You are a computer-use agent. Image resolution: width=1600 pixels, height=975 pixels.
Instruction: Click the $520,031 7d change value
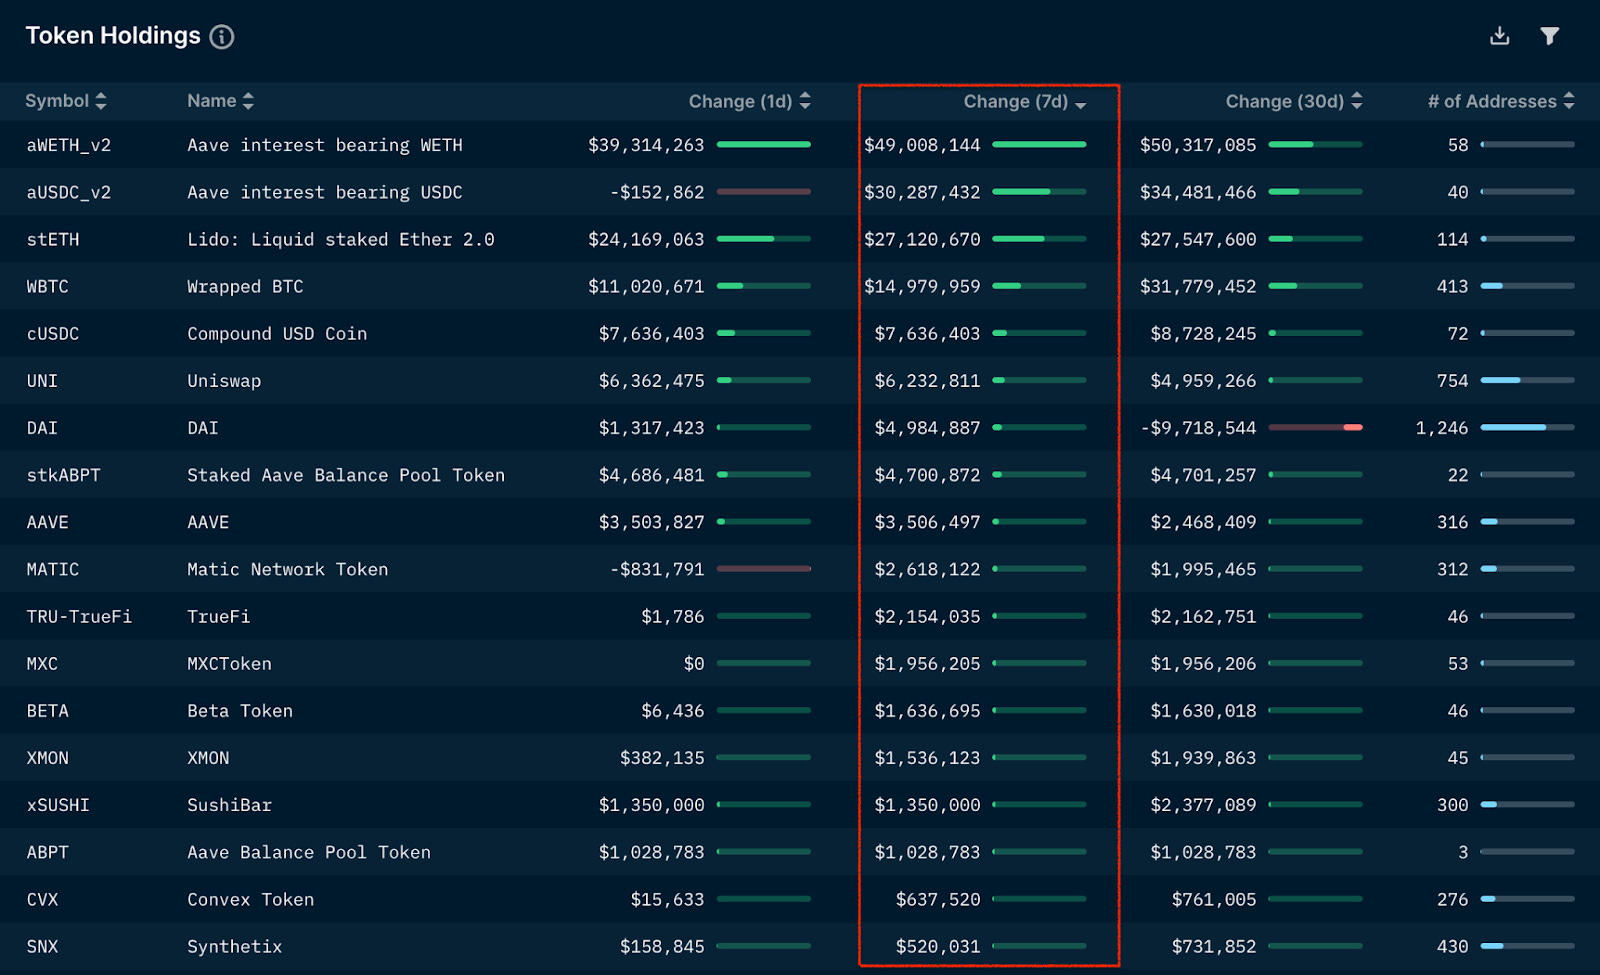[x=938, y=947]
